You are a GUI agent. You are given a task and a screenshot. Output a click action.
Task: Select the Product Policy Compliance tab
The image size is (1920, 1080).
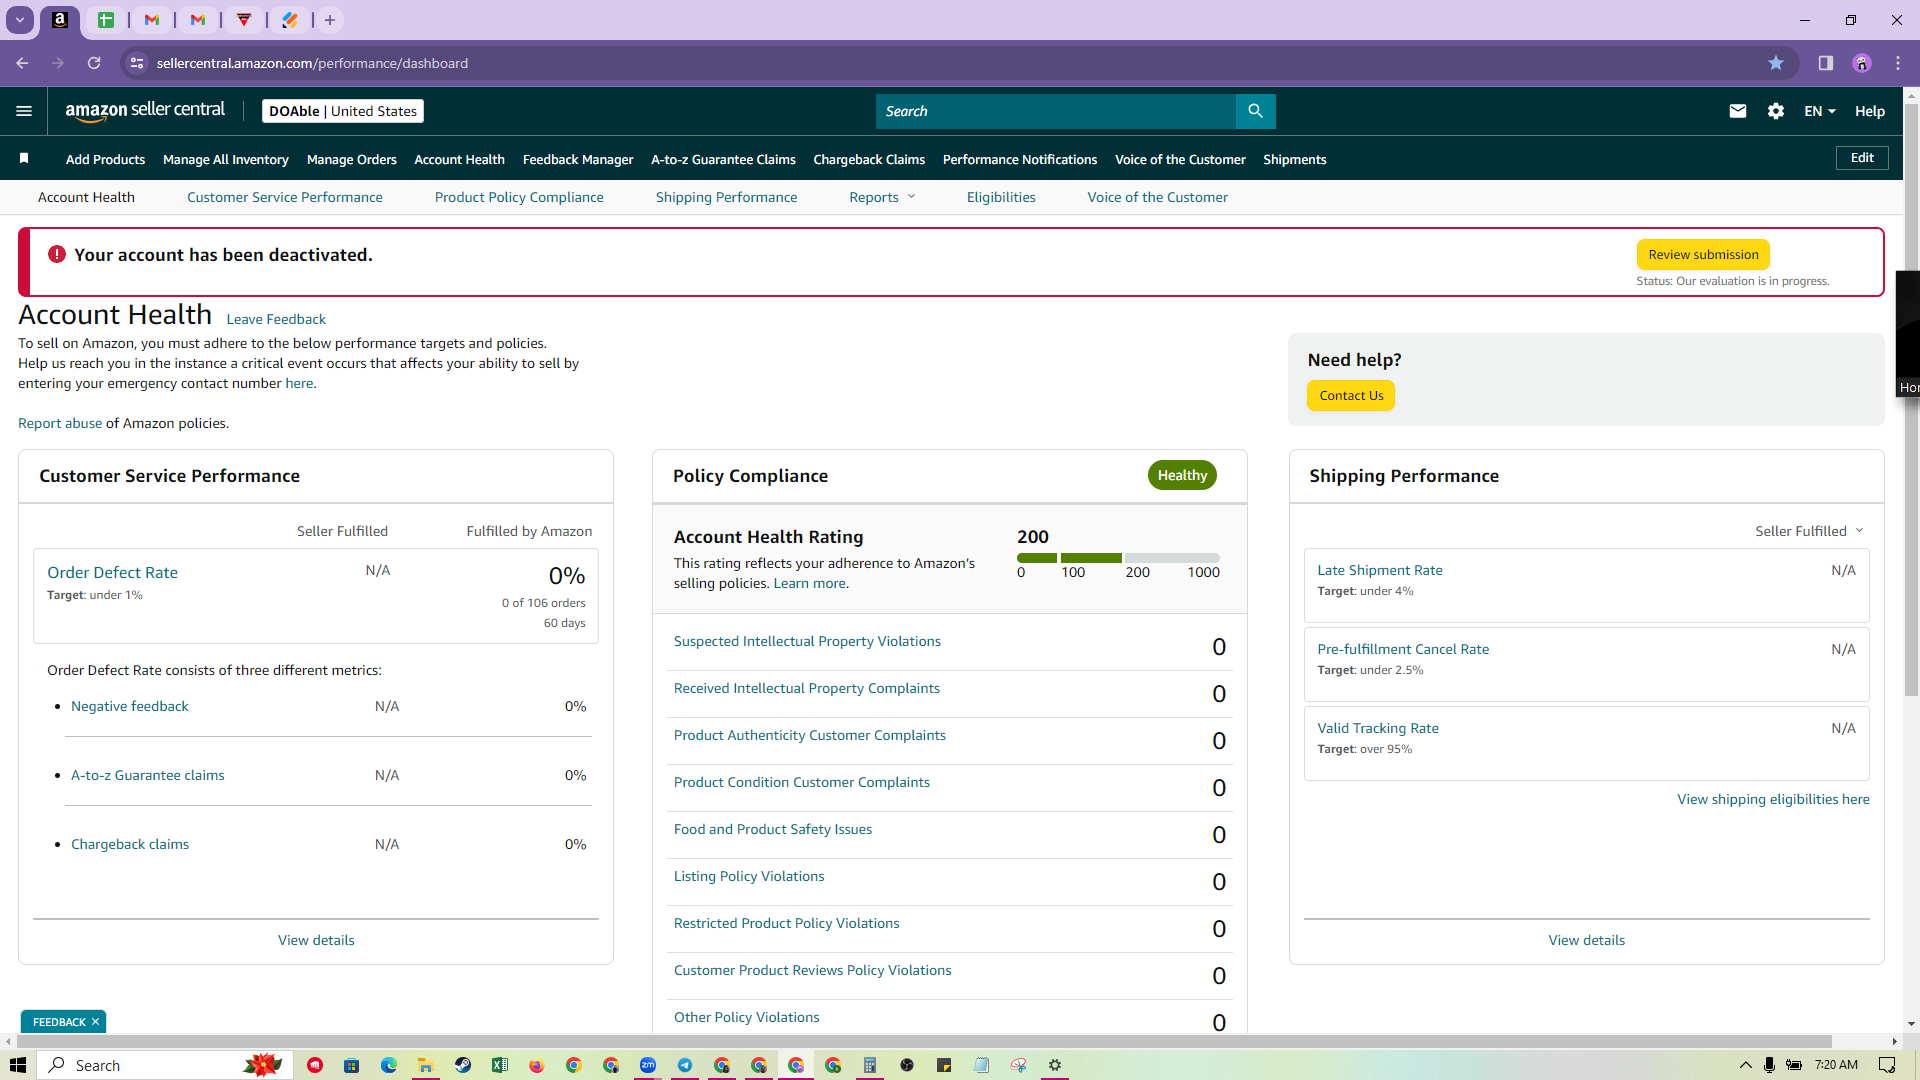pos(519,197)
